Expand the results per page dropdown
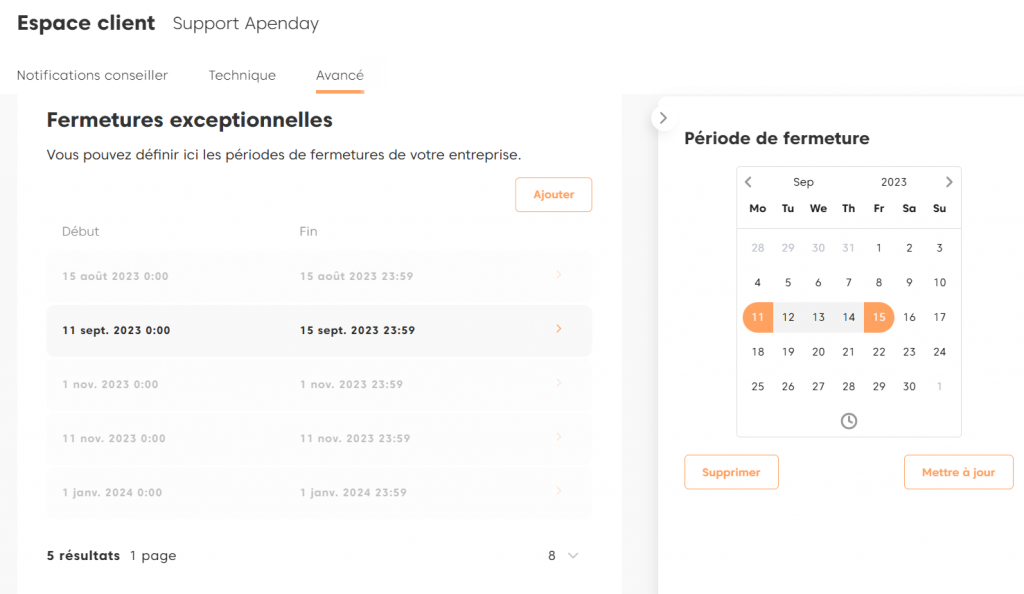 564,556
